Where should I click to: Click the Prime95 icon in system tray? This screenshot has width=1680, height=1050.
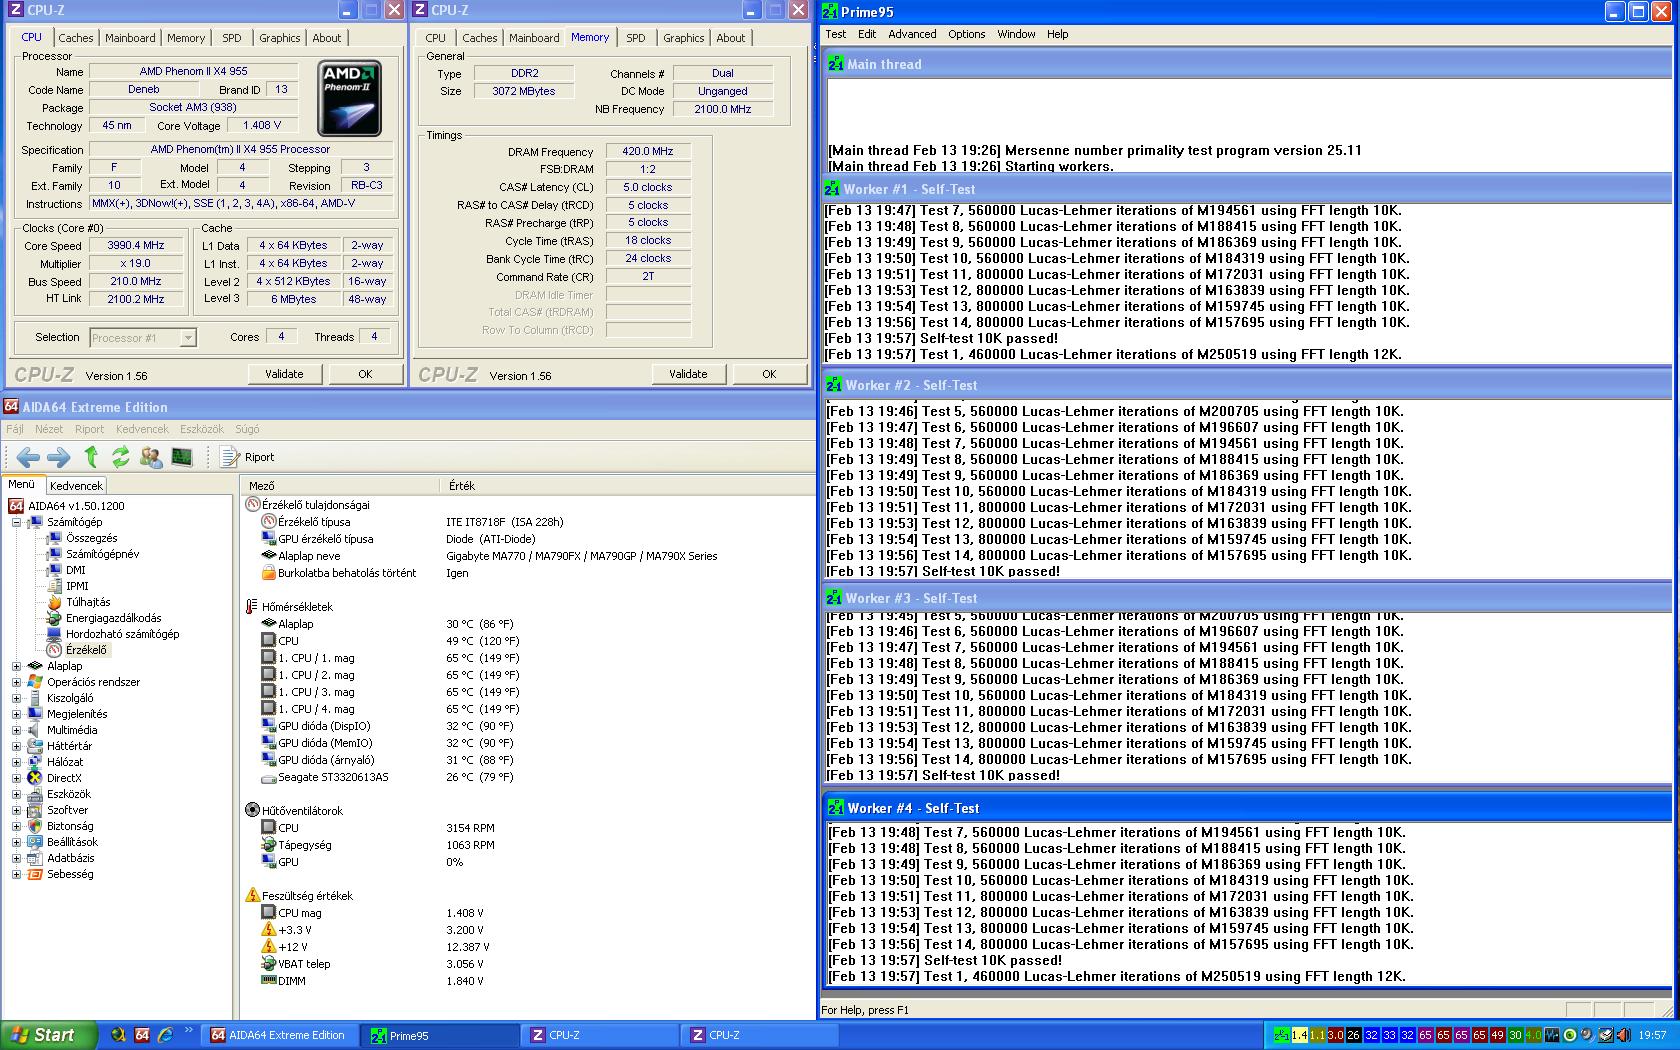click(1281, 1035)
